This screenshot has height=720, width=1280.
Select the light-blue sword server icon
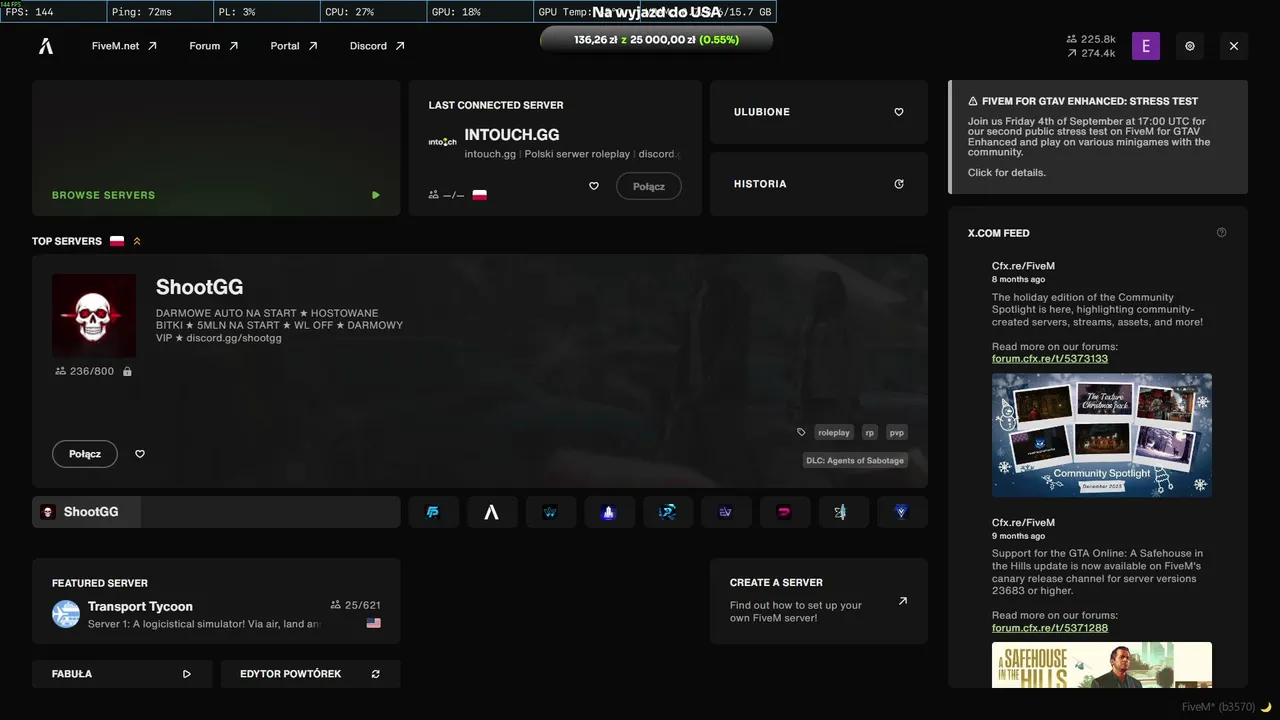tap(842, 512)
